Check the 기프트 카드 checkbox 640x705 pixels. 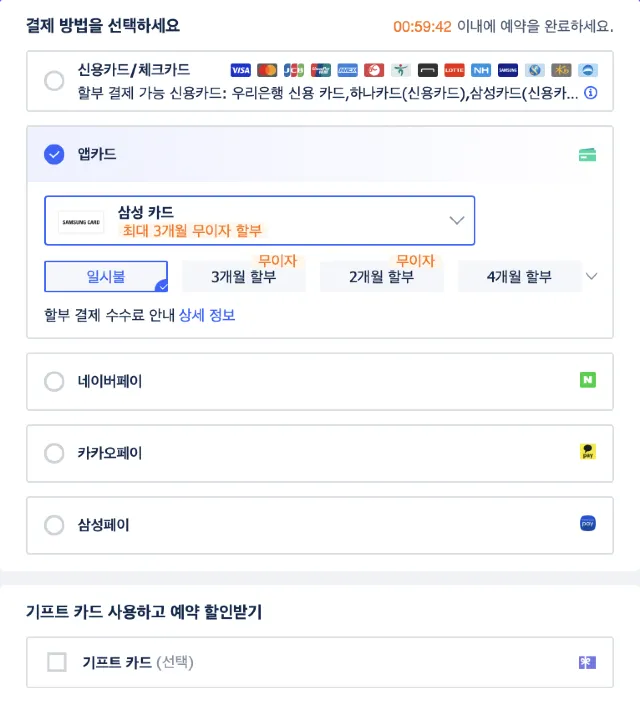[x=57, y=662]
